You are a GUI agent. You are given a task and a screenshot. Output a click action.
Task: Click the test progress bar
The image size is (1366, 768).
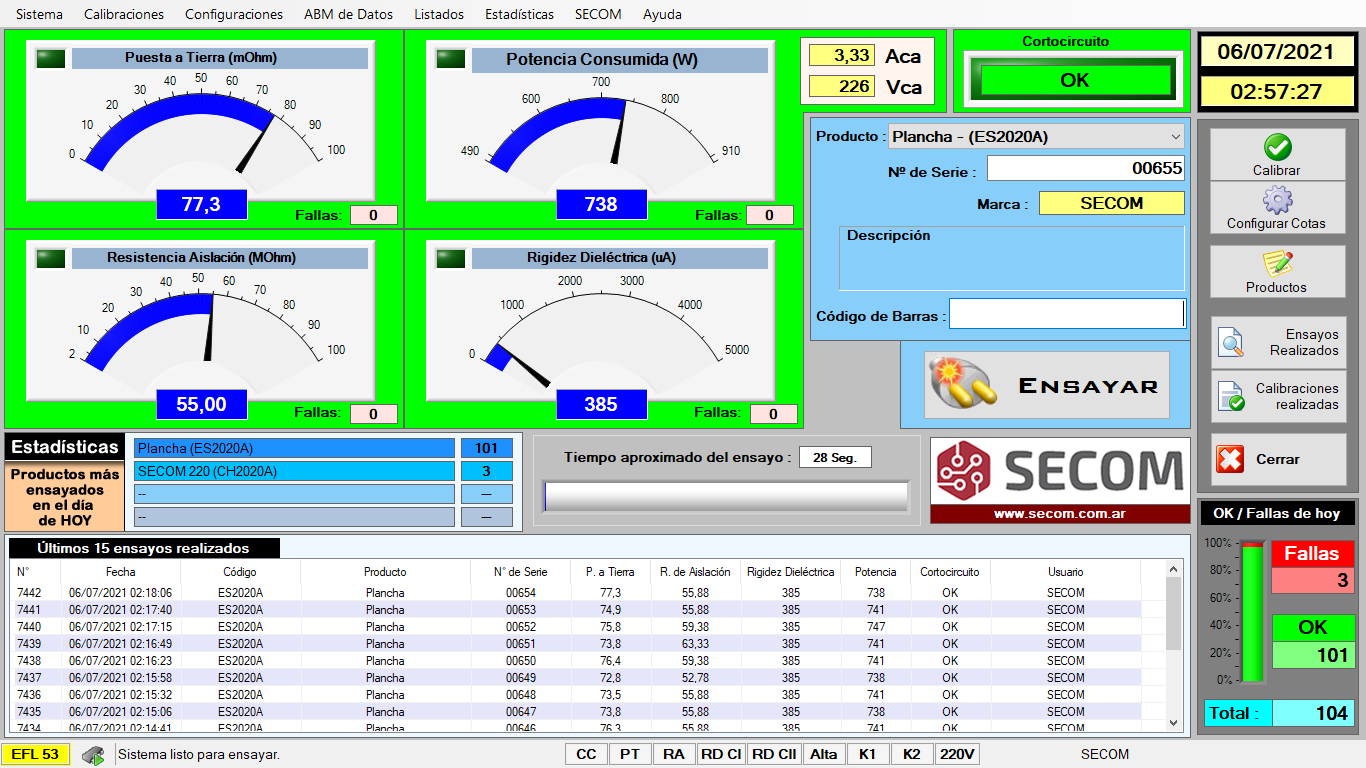click(726, 497)
